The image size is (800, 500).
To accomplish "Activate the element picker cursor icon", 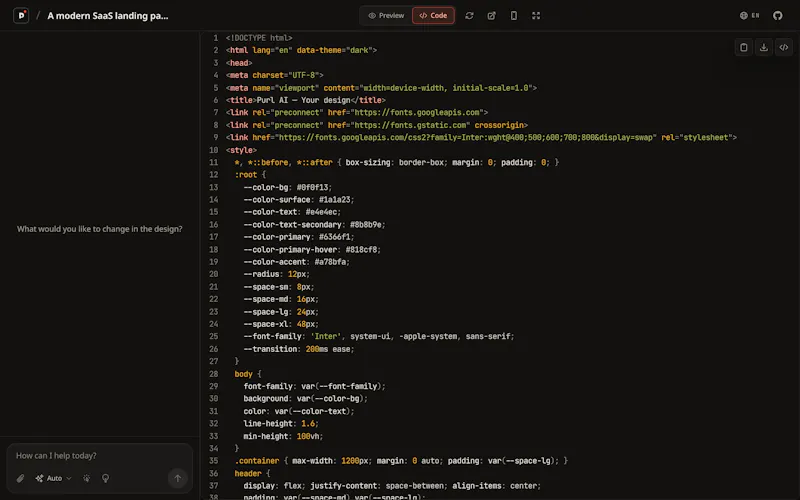I will point(87,479).
